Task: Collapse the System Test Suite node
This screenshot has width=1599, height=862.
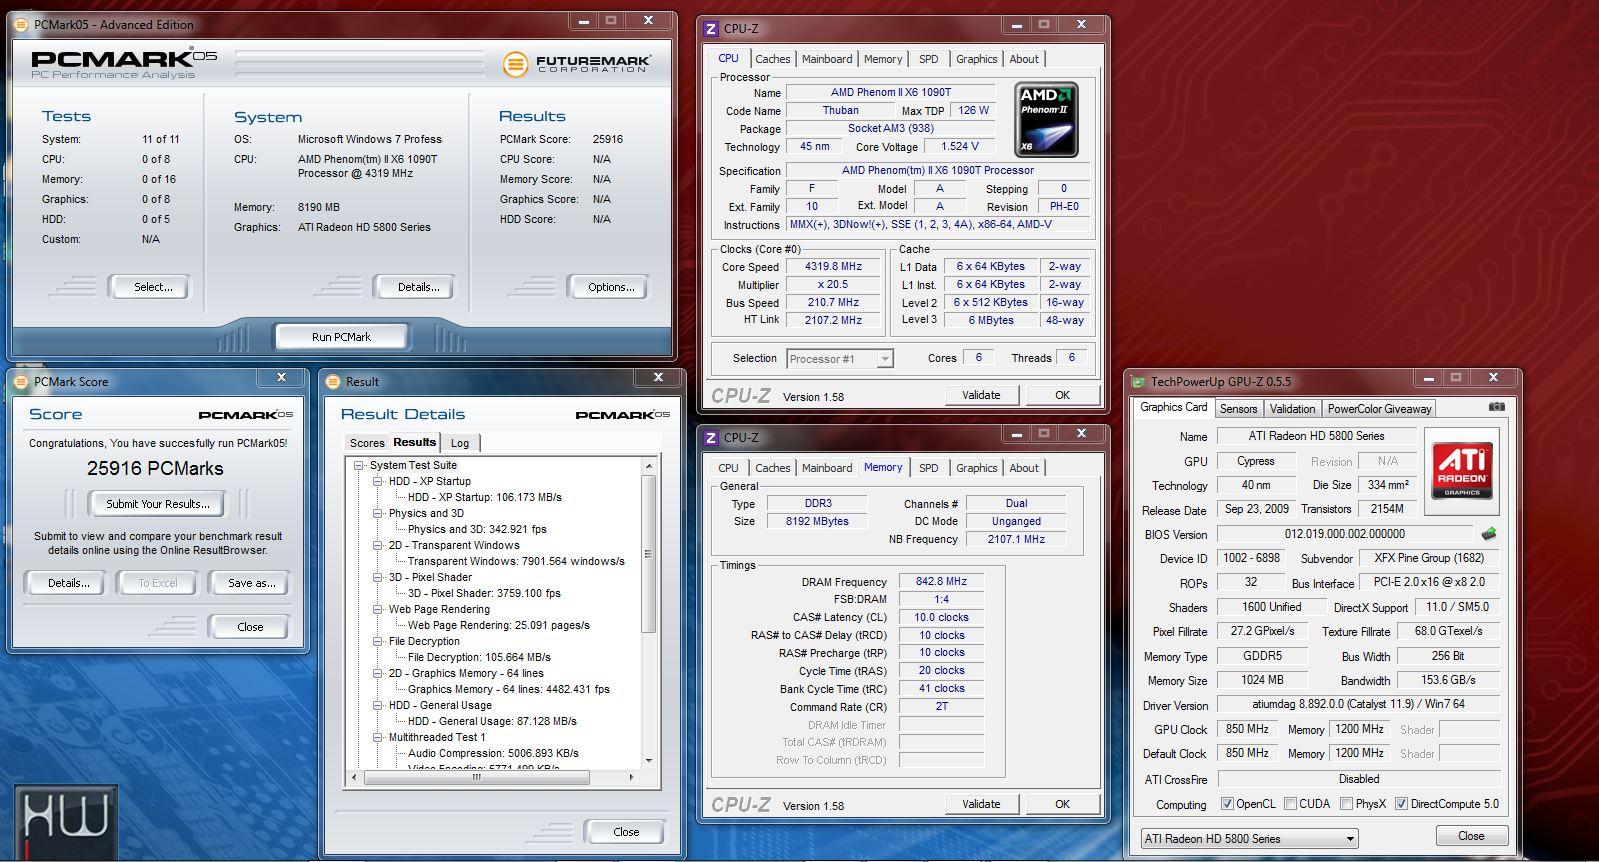Action: tap(359, 465)
